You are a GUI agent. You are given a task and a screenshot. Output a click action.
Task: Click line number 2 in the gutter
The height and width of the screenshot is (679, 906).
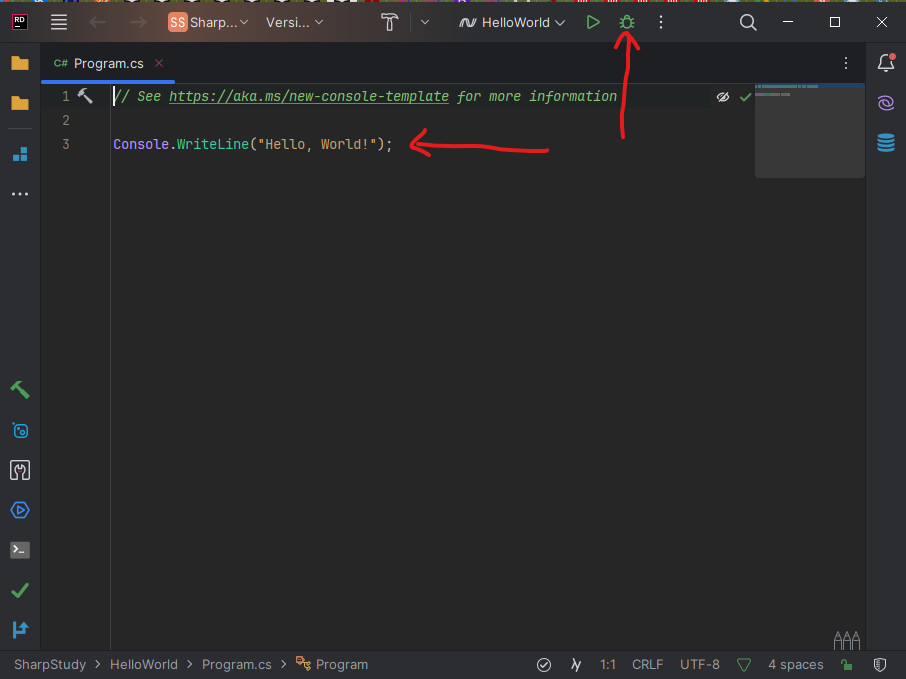[66, 120]
